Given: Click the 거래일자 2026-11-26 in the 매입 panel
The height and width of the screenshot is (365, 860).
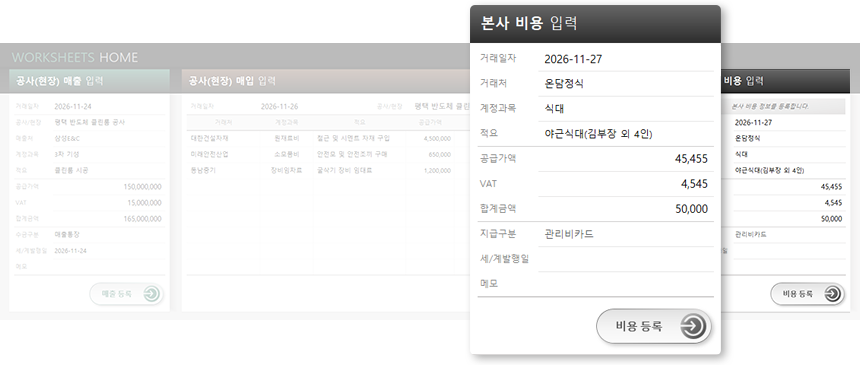Looking at the screenshot, I should (280, 106).
